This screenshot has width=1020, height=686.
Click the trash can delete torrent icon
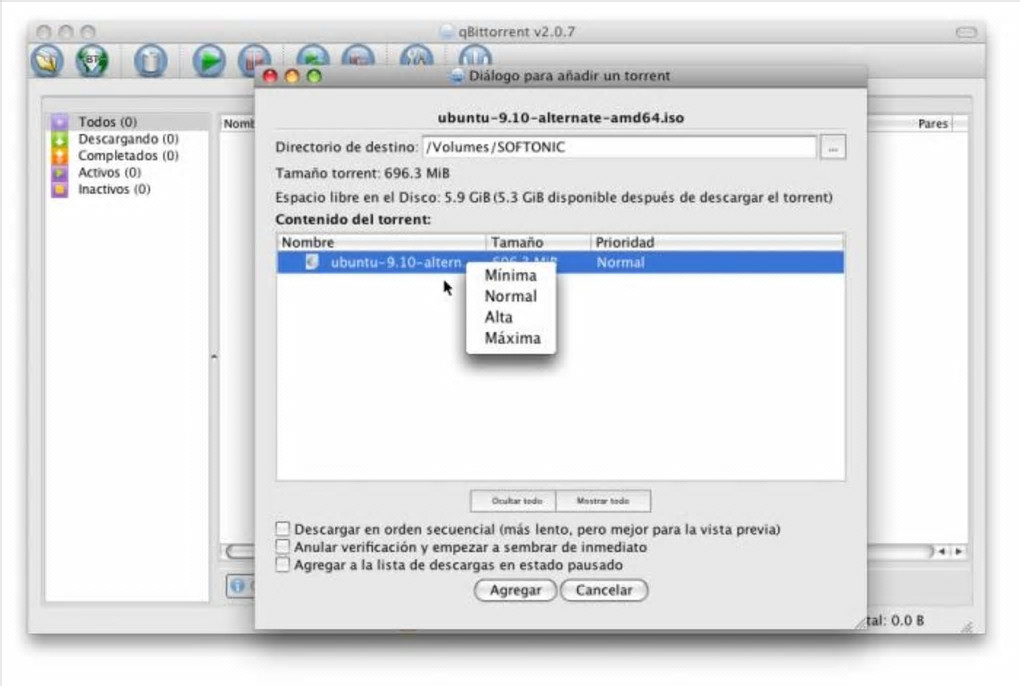click(150, 60)
